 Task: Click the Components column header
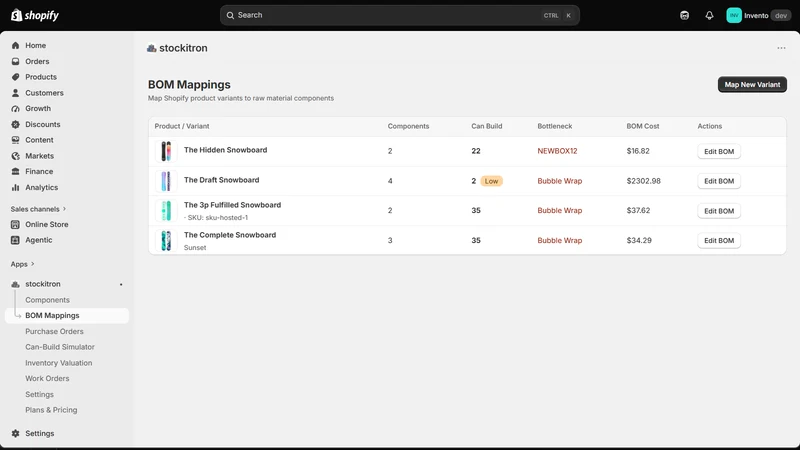(x=408, y=126)
